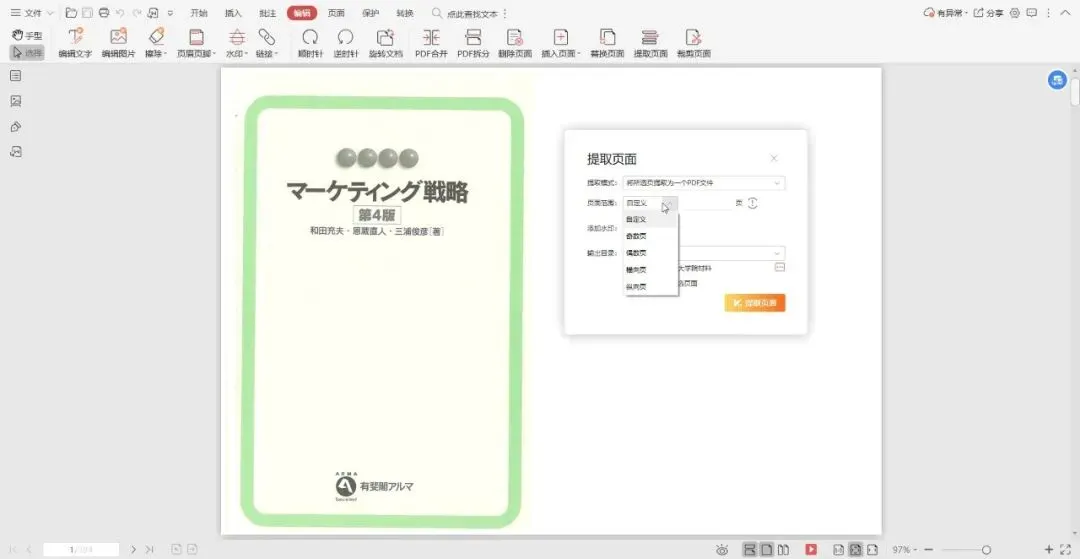This screenshot has width=1080, height=559.
Task: Switch to the 插入 tab
Action: (233, 13)
